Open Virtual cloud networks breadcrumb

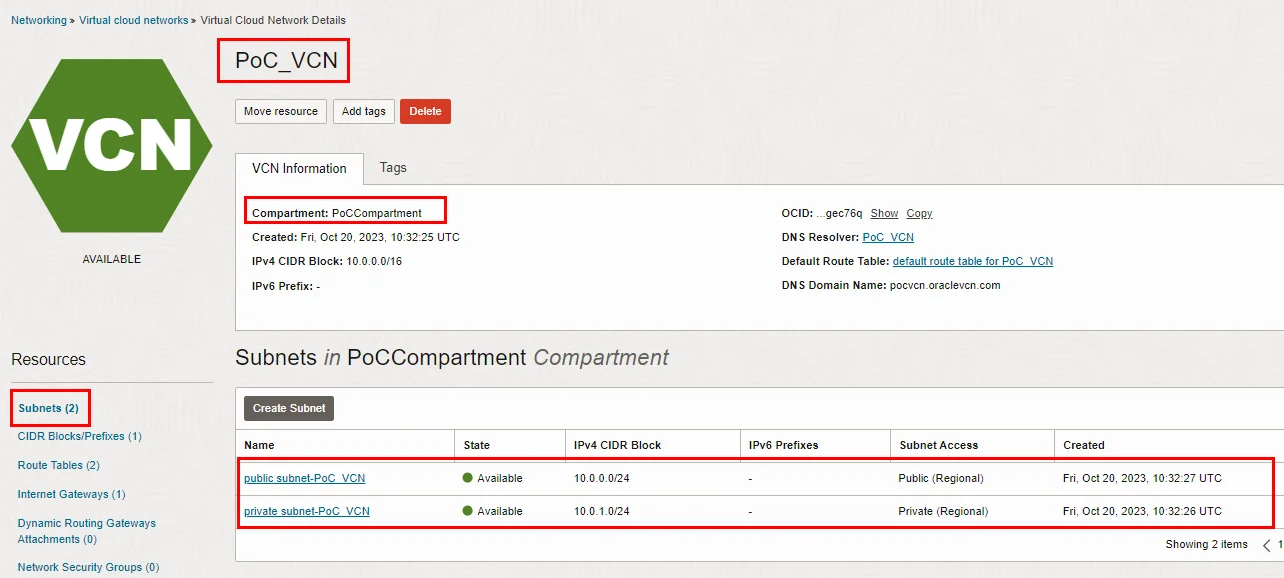(133, 20)
